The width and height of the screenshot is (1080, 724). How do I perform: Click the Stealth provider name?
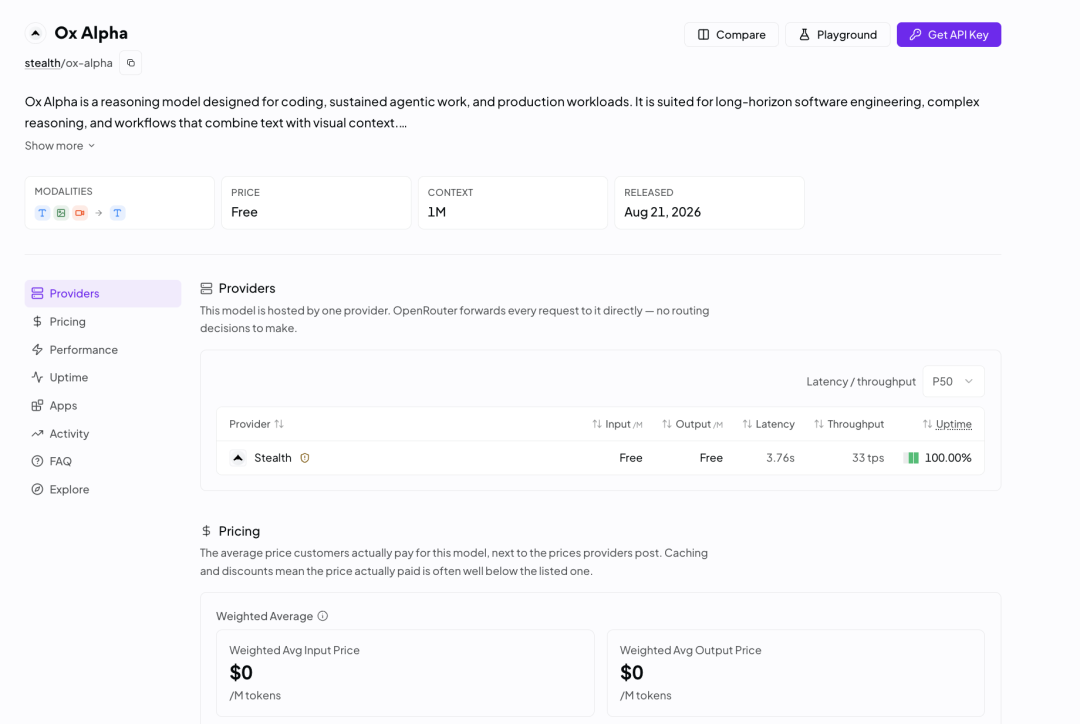273,458
